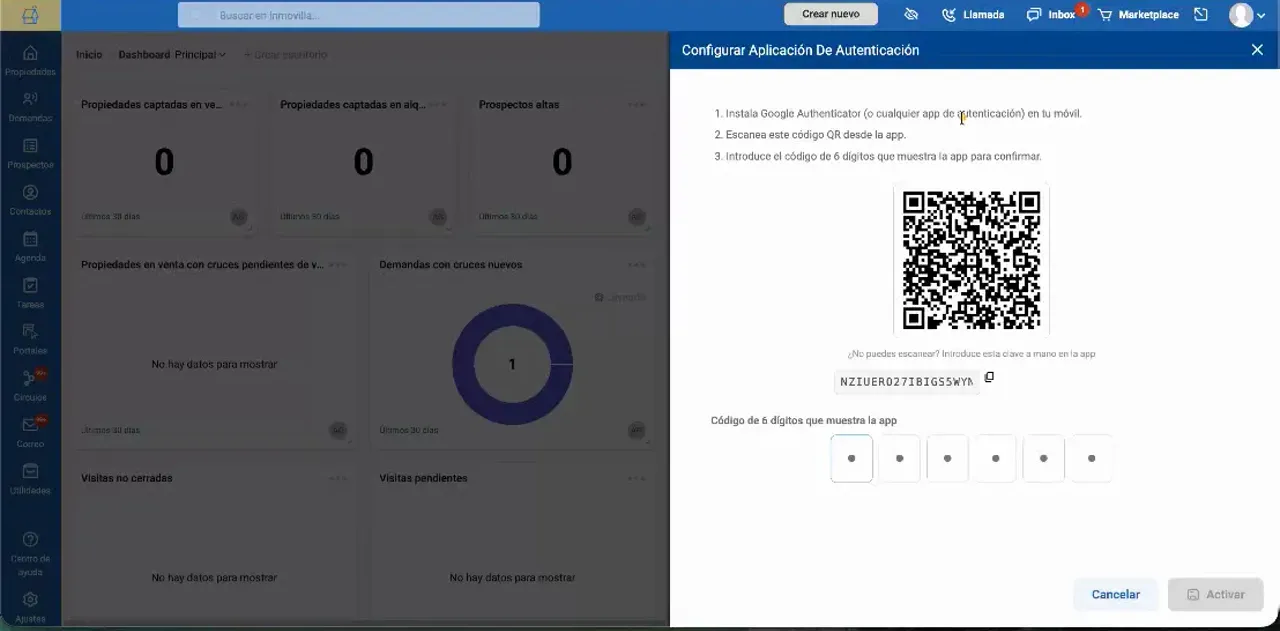This screenshot has height=631, width=1280.
Task: Close the Configurar Aplicación De Autenticación panel
Action: tap(1257, 50)
